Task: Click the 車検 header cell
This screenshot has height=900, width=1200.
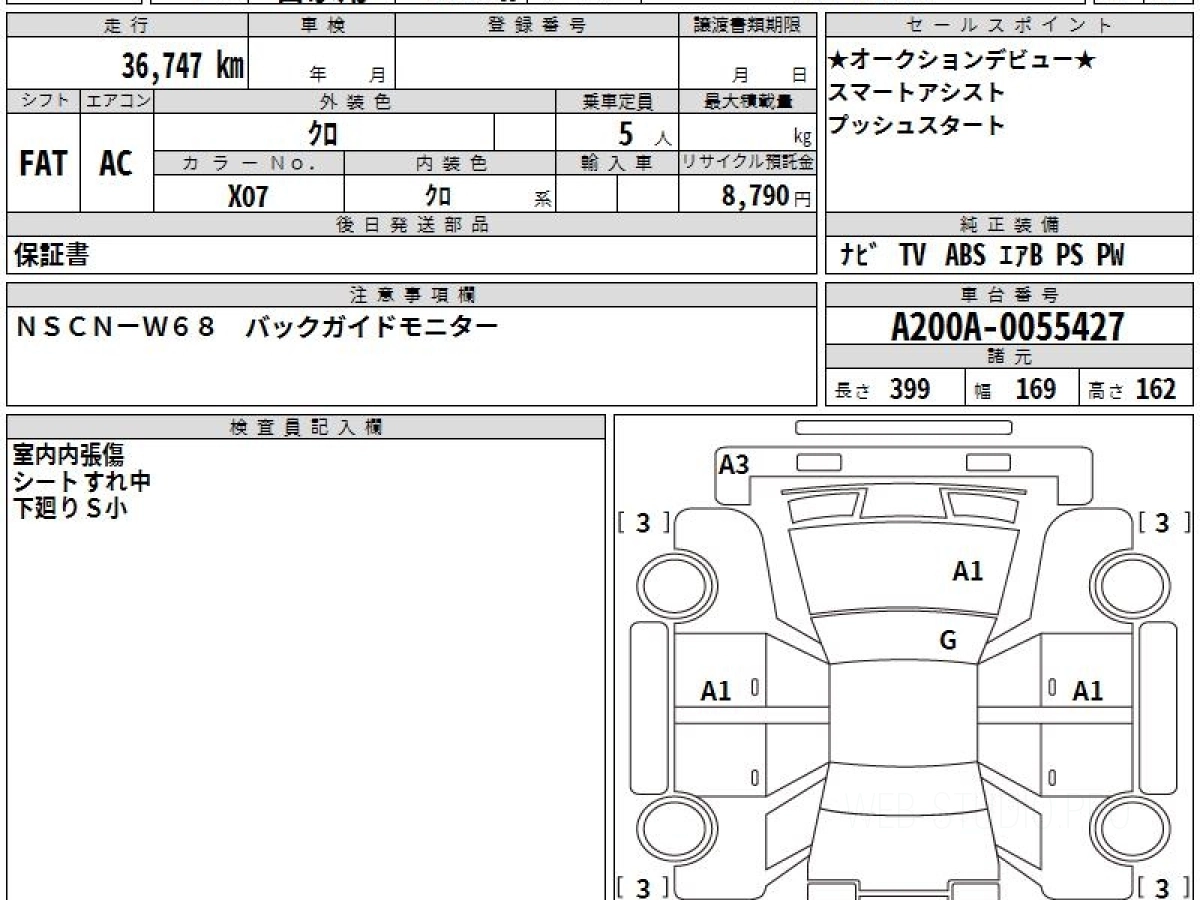Action: click(x=321, y=26)
